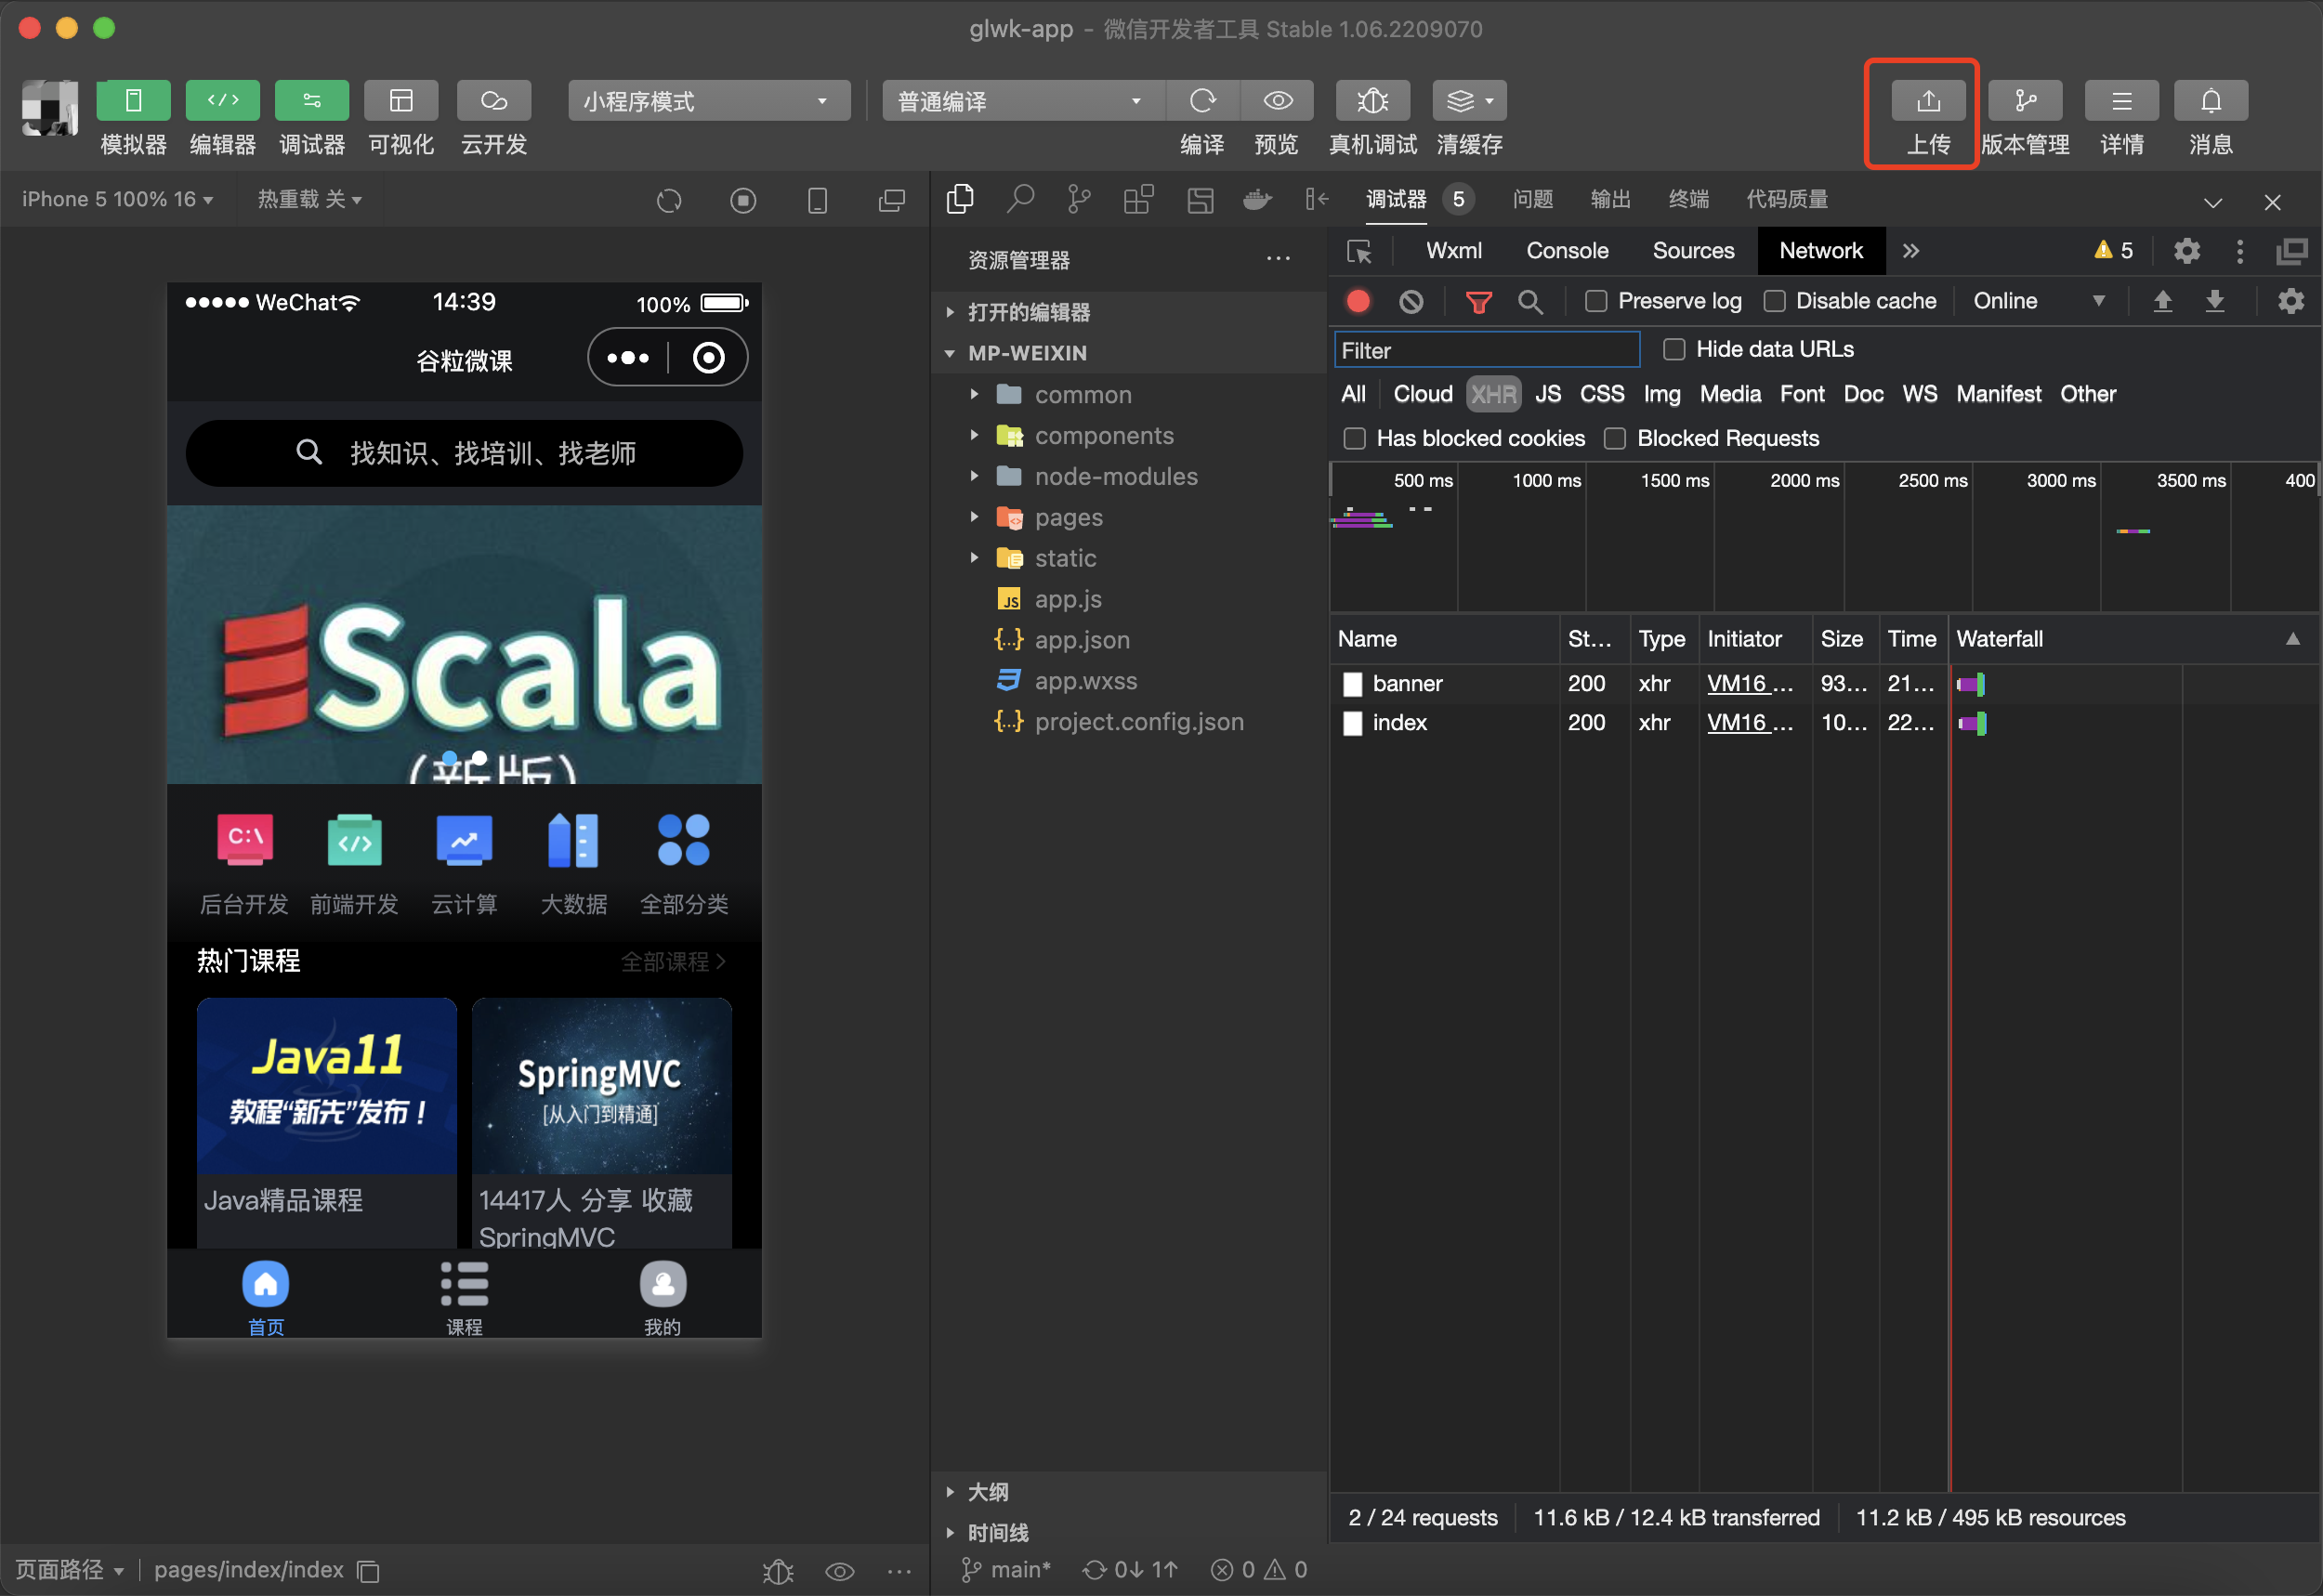
Task: Switch to the 代码质量 tab
Action: pos(1786,199)
